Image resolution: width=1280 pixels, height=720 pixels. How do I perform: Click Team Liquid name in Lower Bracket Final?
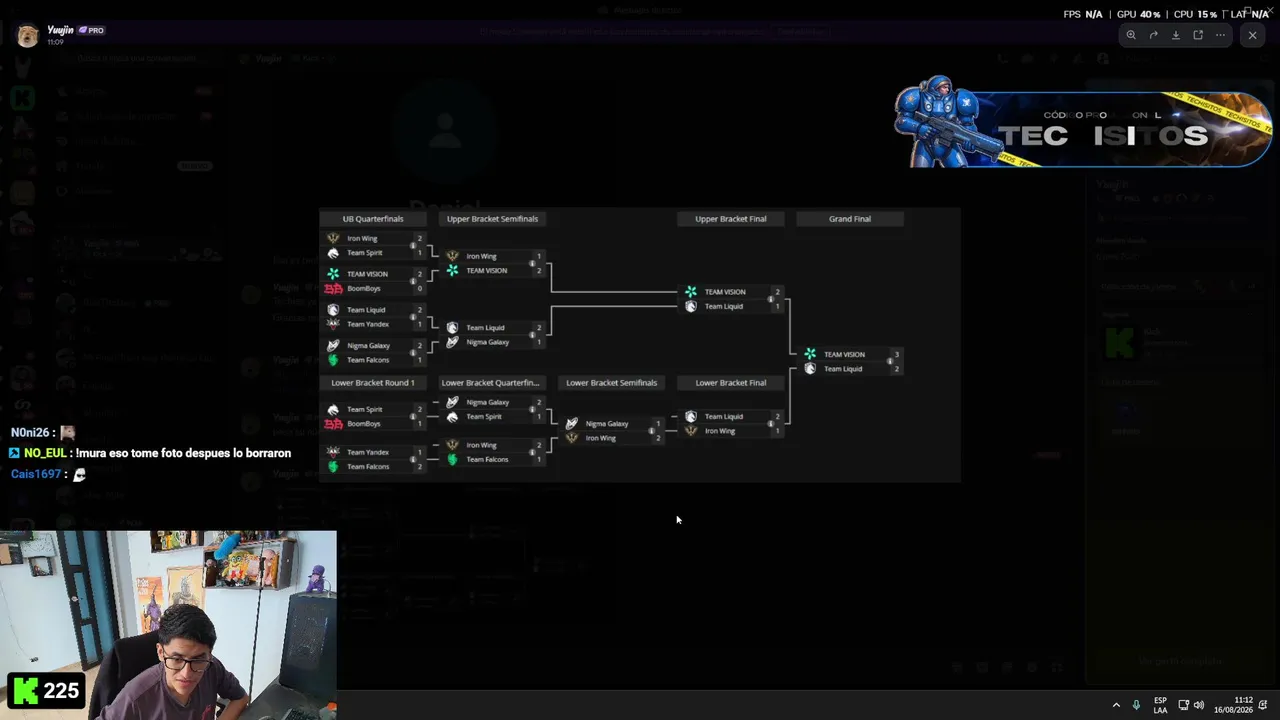(x=724, y=417)
